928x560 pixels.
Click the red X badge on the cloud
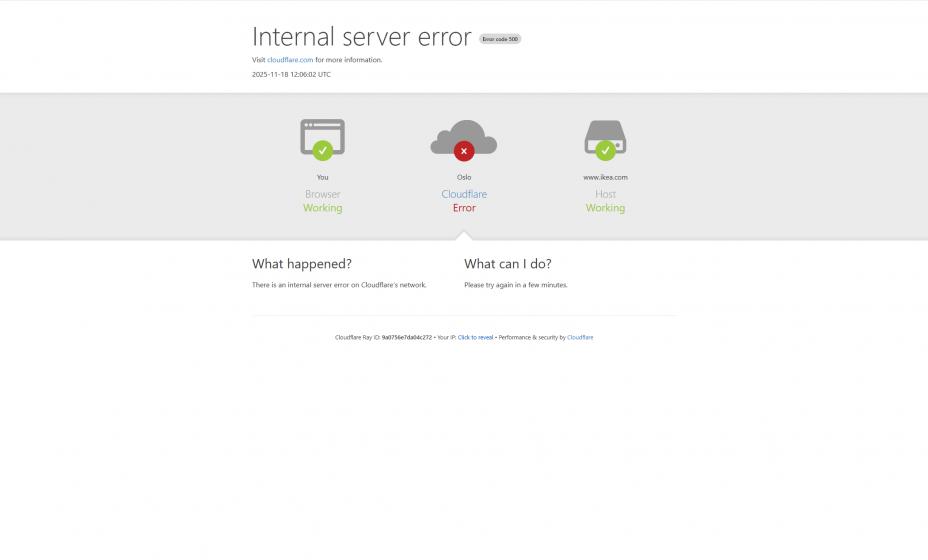(464, 151)
